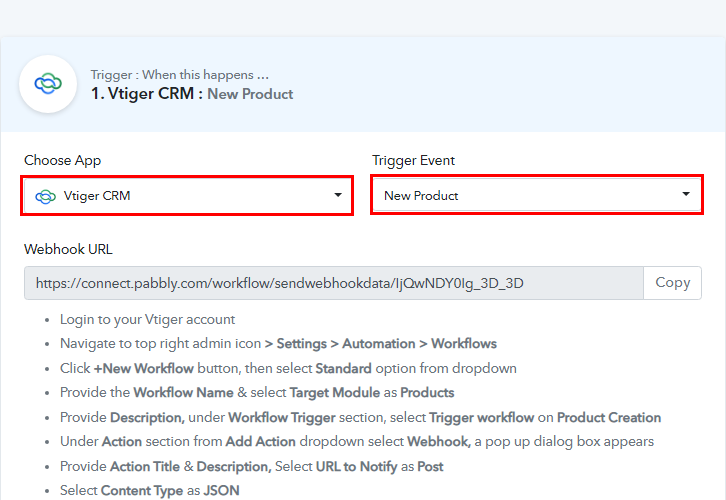Open the Choose App dropdown arrow
This screenshot has height=500, width=726.
338,195
